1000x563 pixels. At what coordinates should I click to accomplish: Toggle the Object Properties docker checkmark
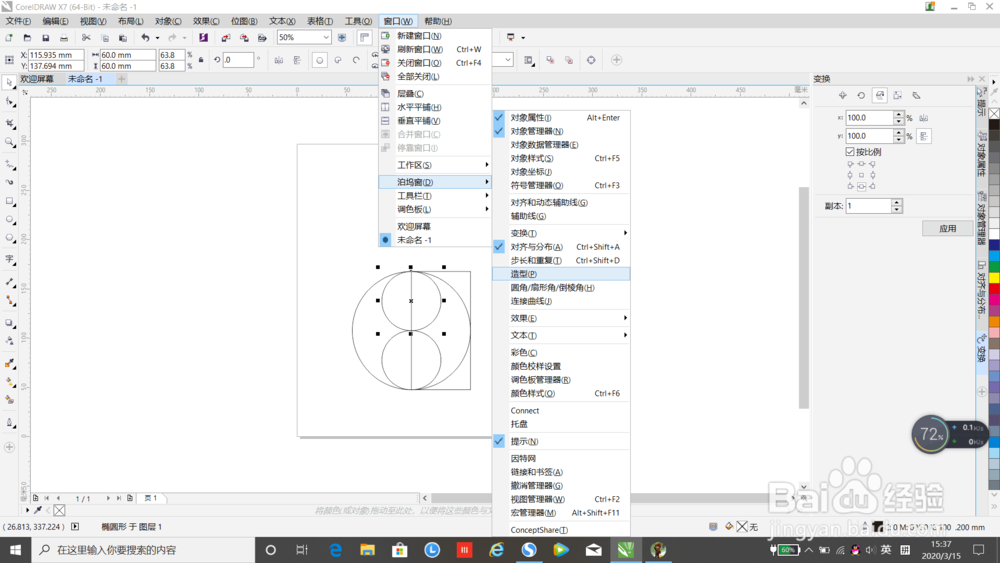(499, 118)
